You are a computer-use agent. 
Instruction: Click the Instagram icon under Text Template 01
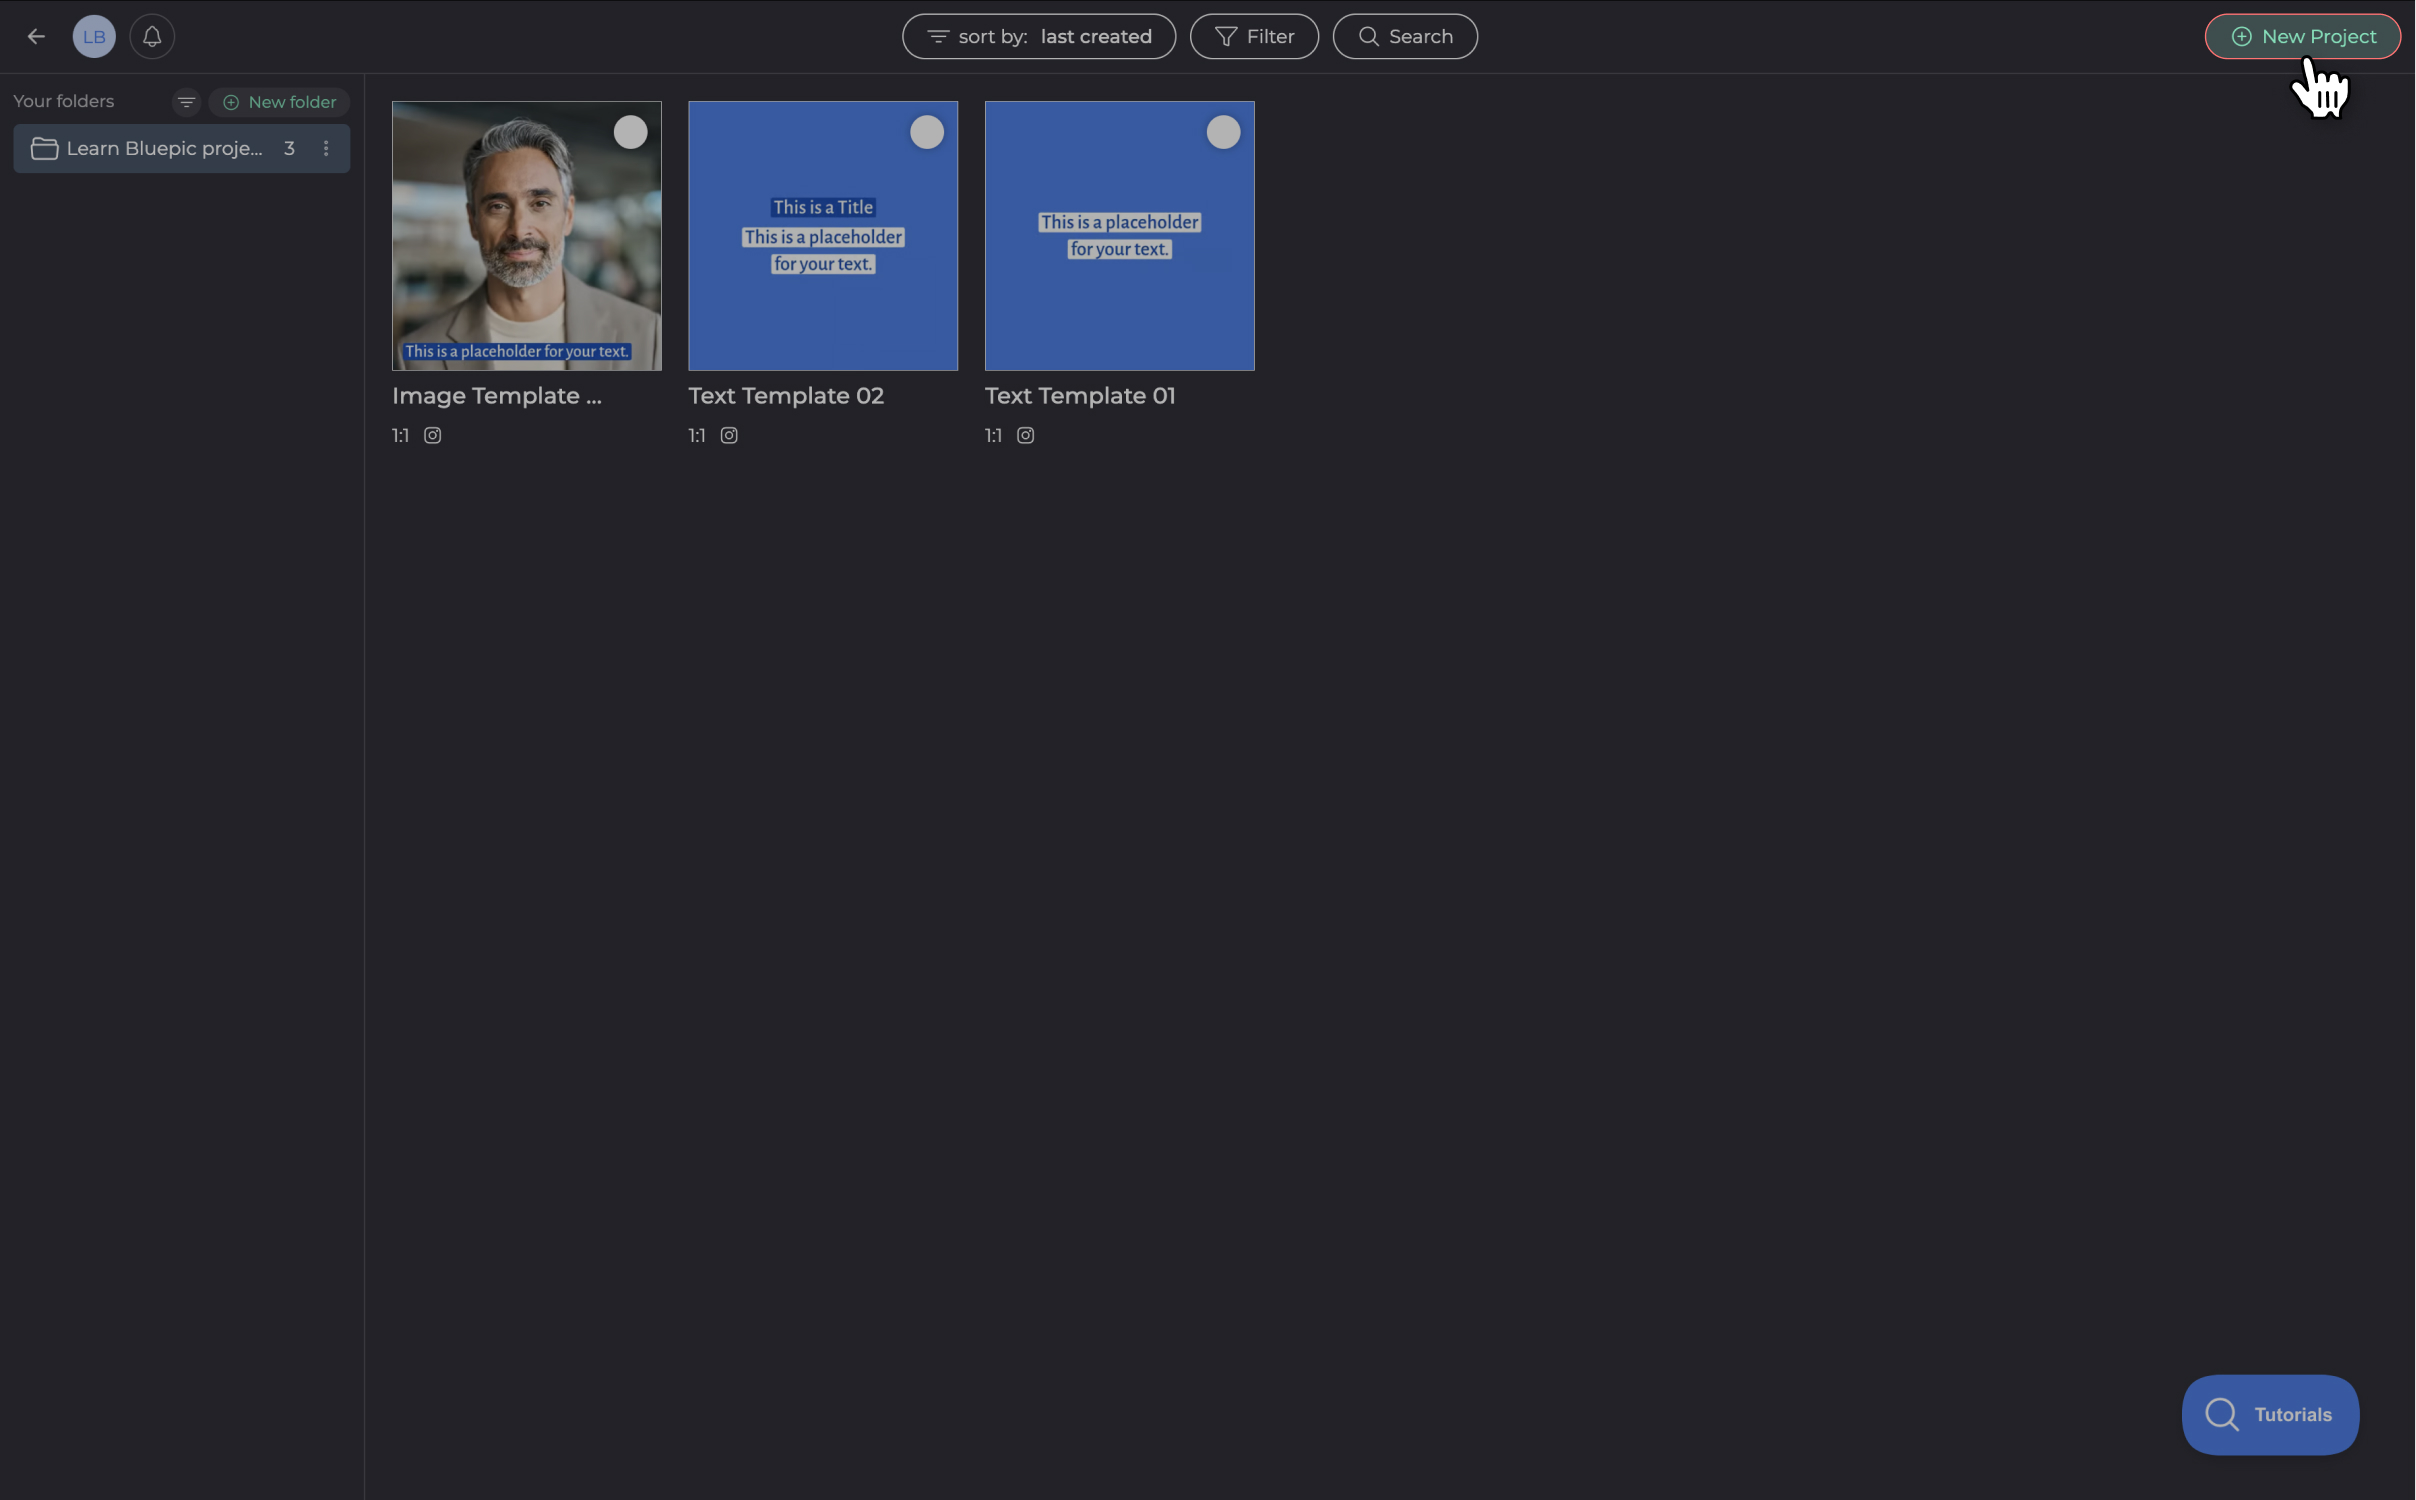point(1026,436)
